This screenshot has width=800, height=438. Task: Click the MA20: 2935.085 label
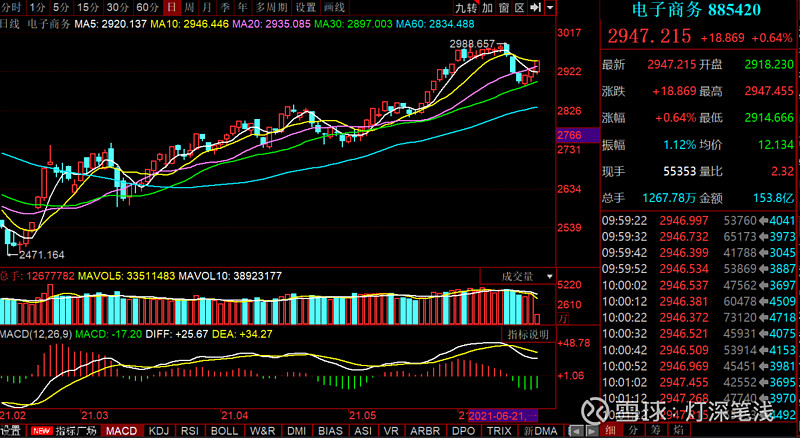tap(271, 24)
